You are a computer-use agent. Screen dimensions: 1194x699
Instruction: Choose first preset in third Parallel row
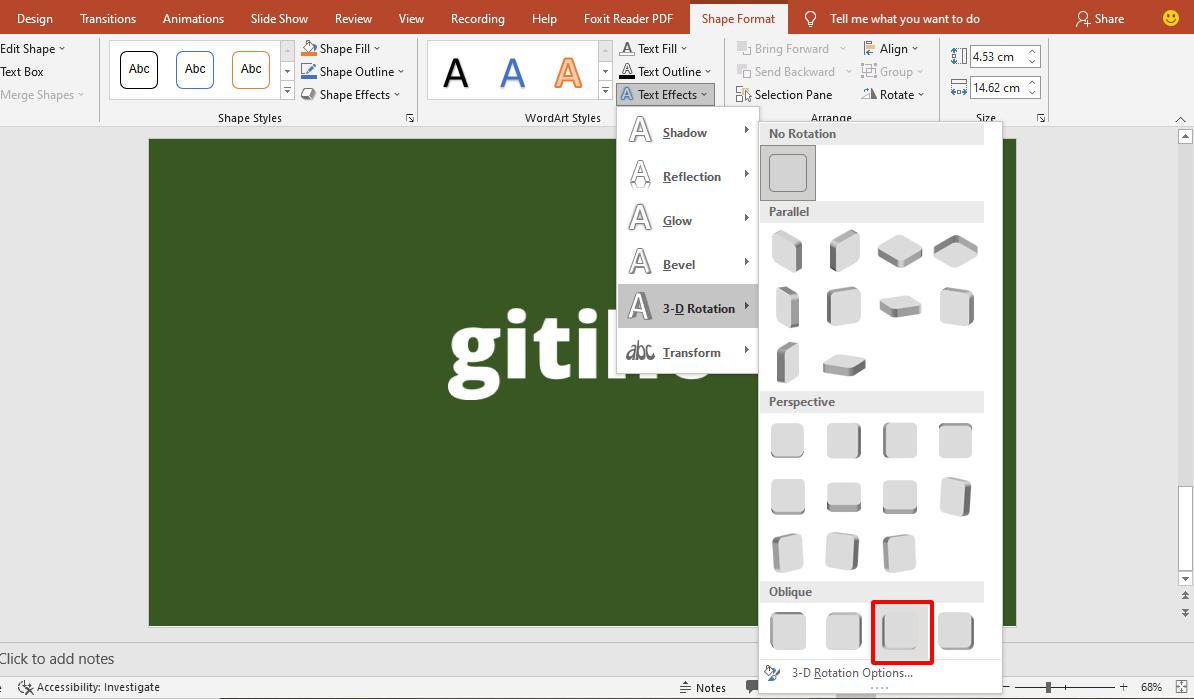(x=787, y=363)
